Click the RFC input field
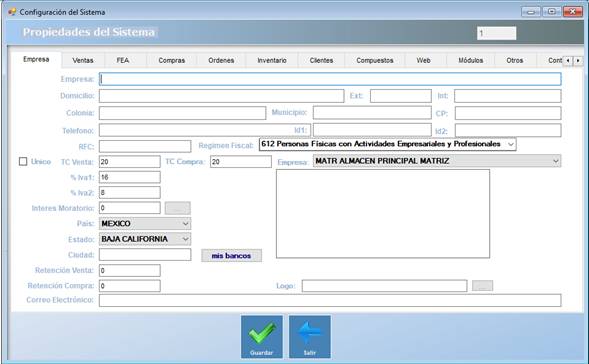The width and height of the screenshot is (589, 364). click(145, 146)
